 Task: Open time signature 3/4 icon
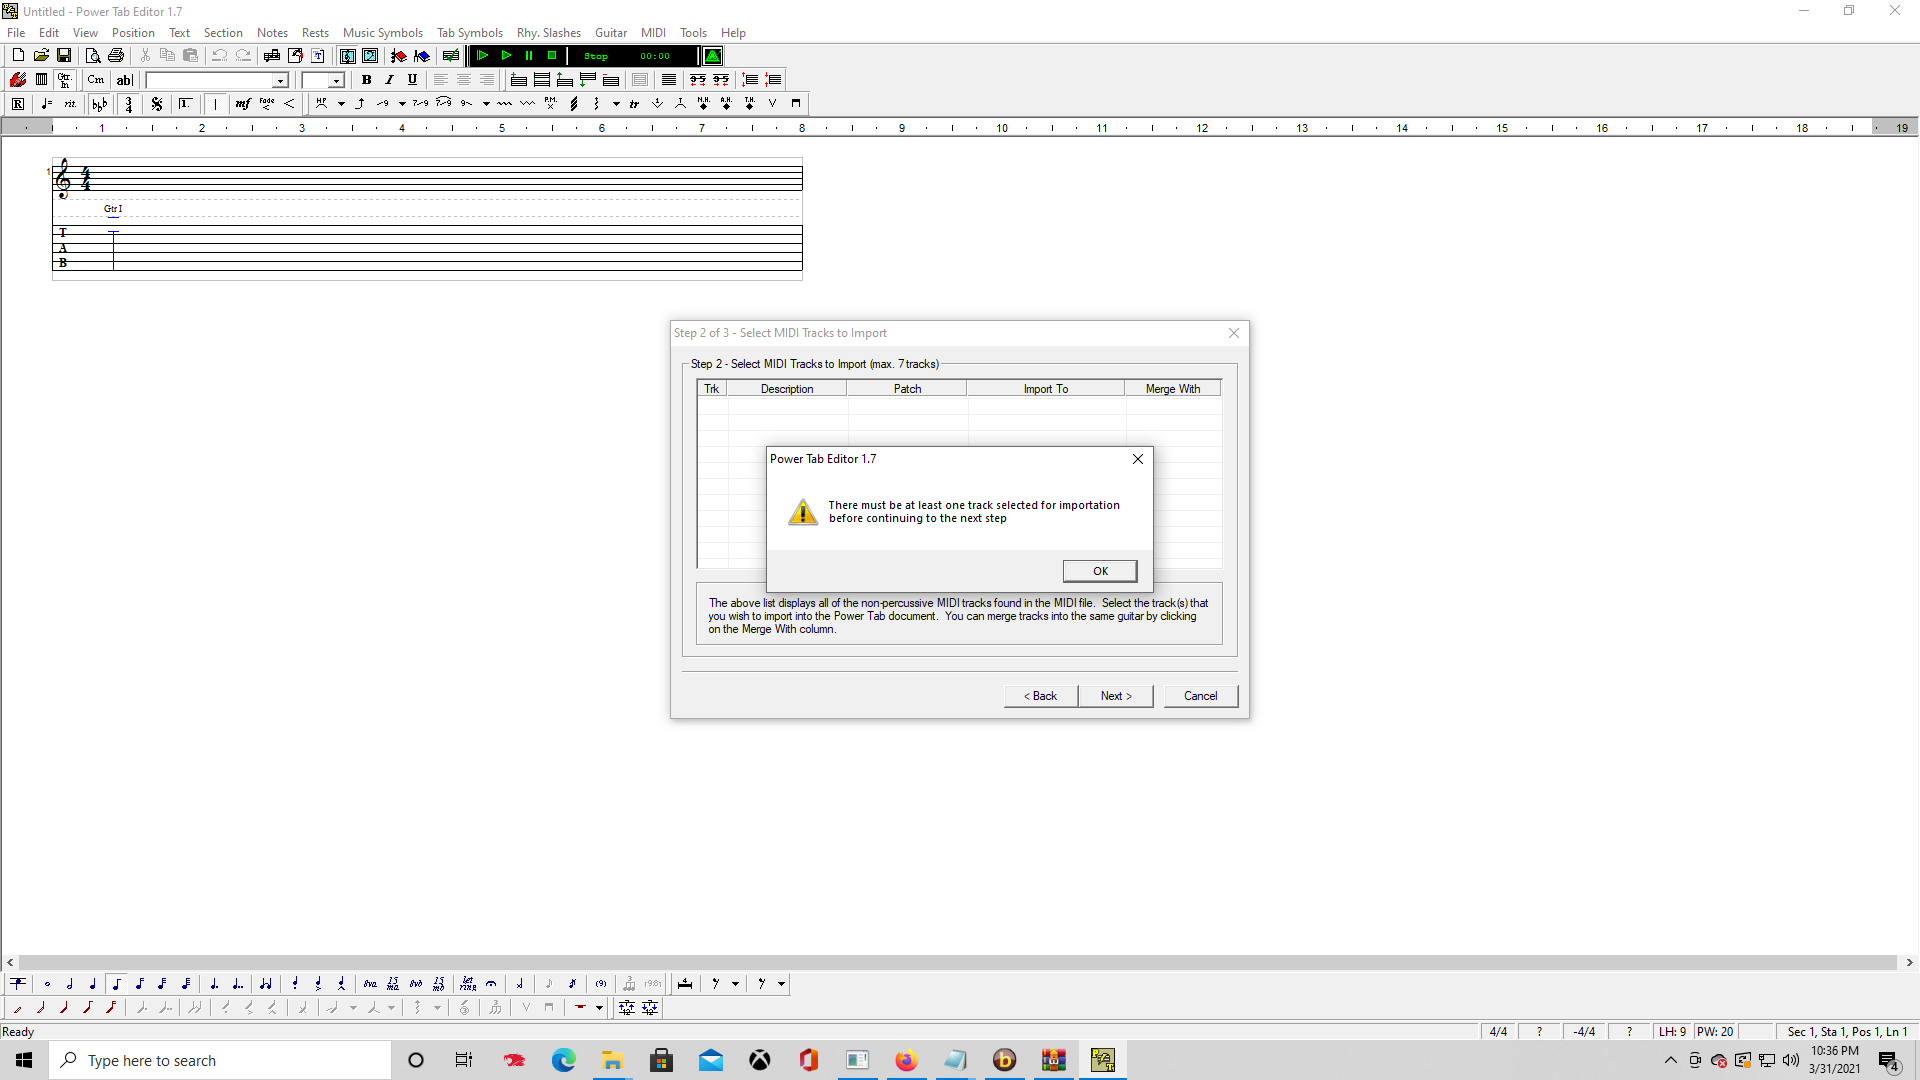click(128, 104)
